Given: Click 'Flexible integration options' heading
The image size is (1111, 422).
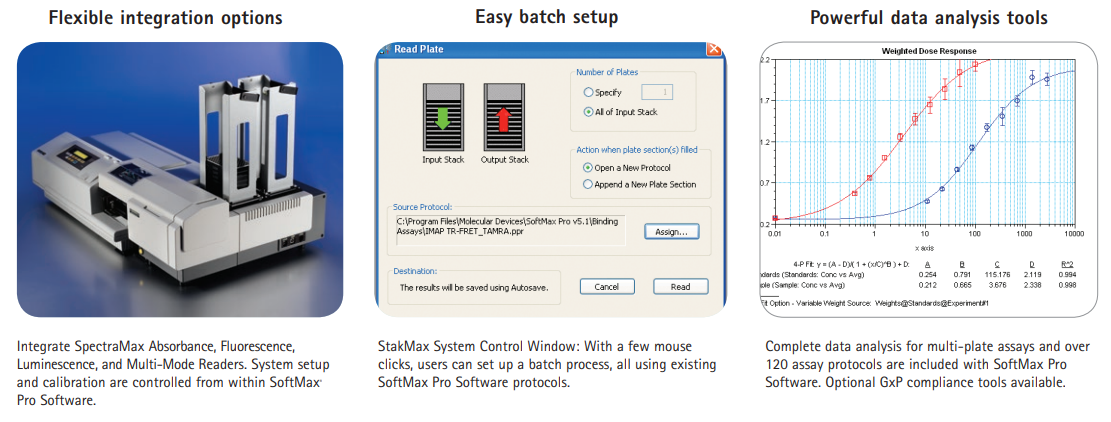Looking at the screenshot, I should [165, 17].
